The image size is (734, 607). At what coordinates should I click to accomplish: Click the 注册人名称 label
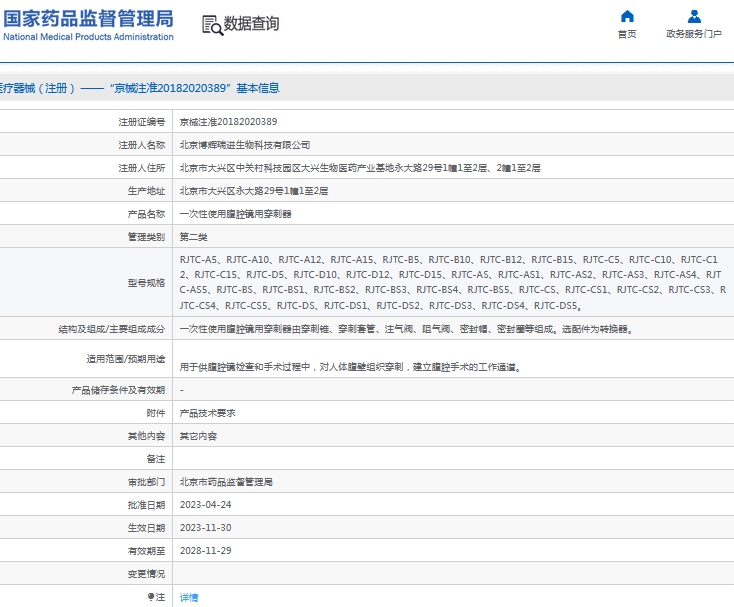coord(142,145)
